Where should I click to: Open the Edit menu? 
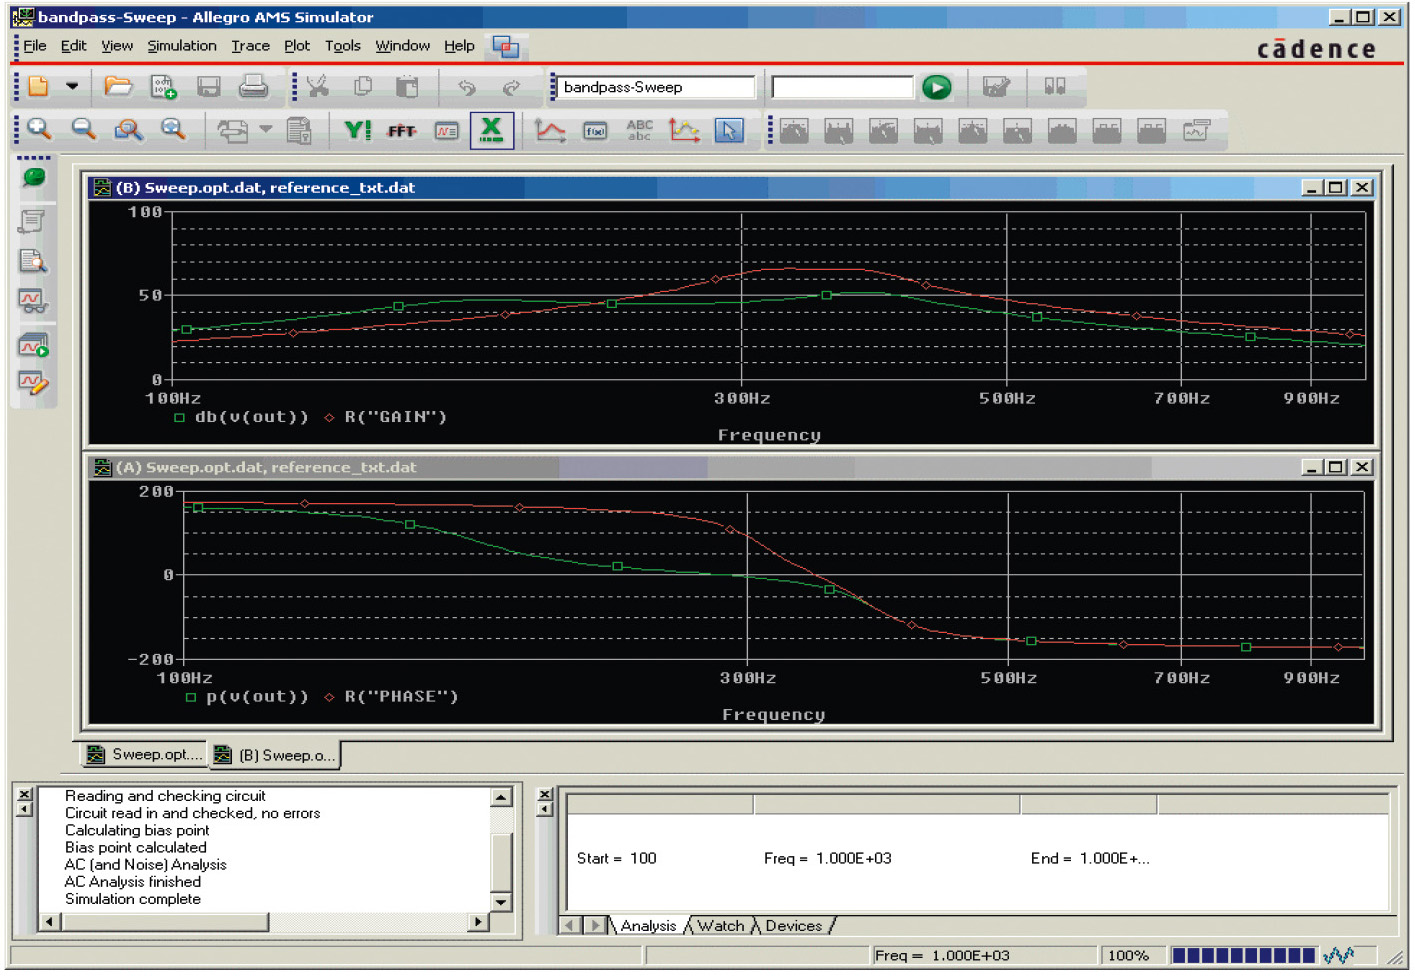pos(73,46)
